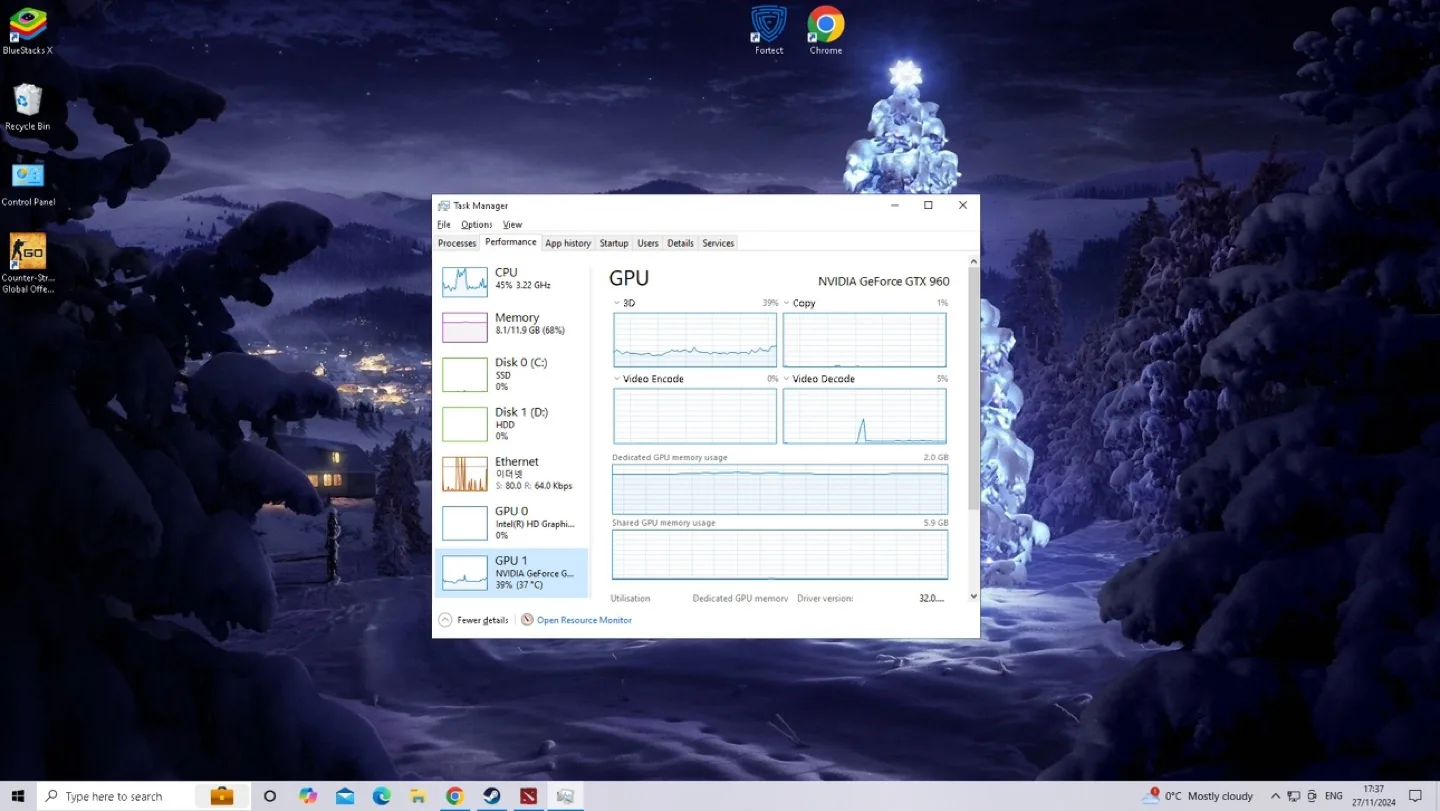Click the Video Decode graph
Viewport: 1440px width, 811px height.
pos(864,416)
